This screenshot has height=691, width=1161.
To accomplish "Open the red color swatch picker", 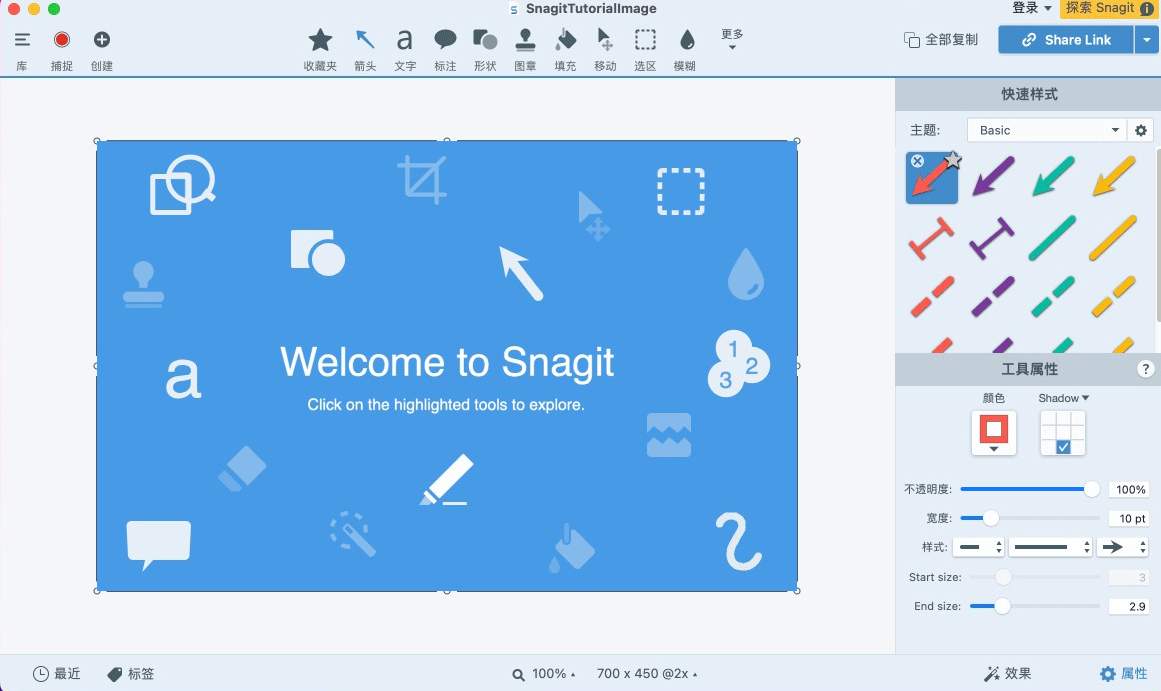I will pos(994,433).
